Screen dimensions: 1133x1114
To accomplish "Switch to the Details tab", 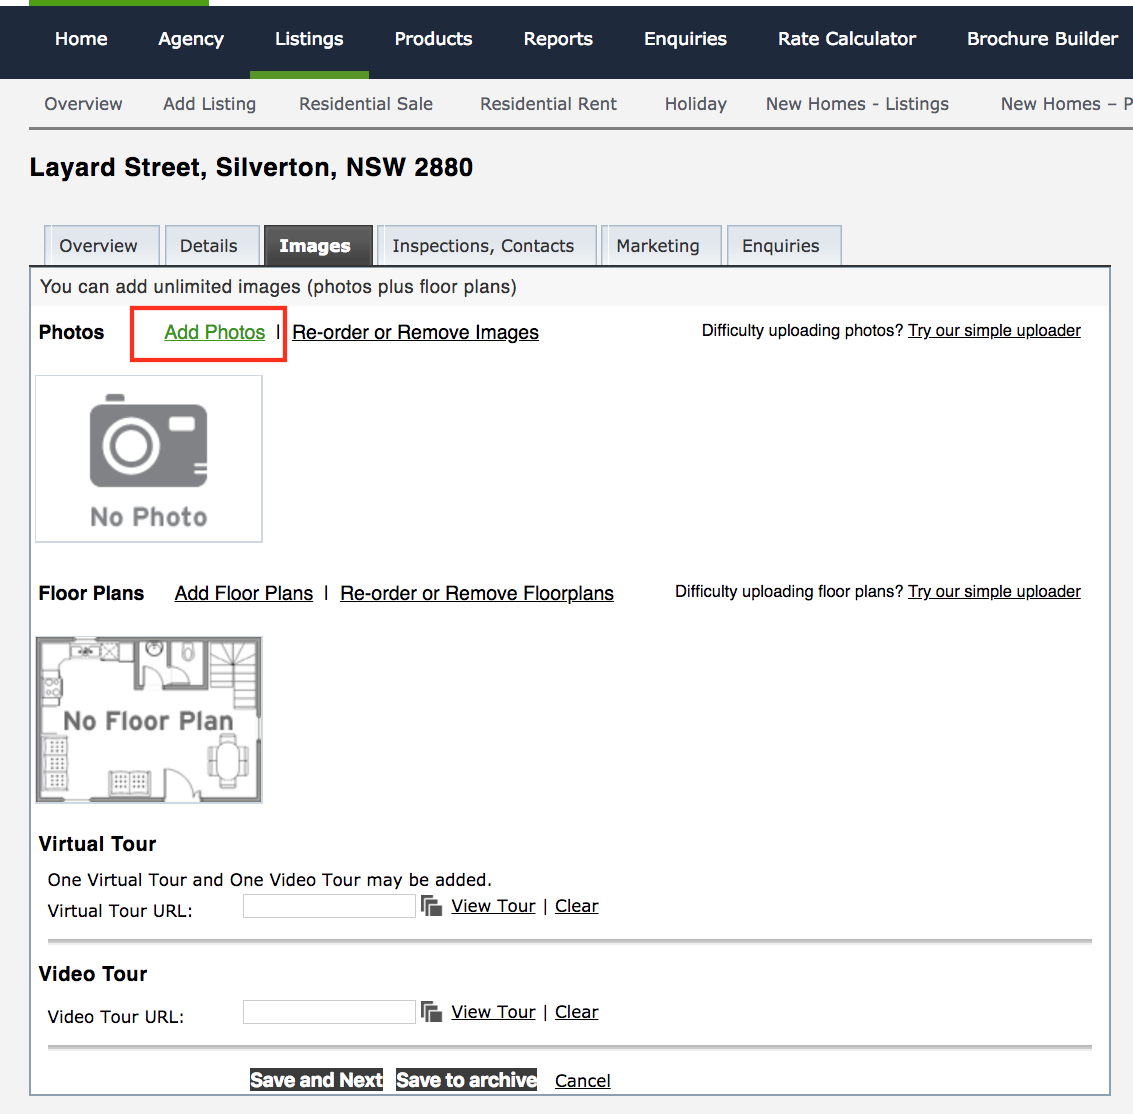I will [x=212, y=246].
